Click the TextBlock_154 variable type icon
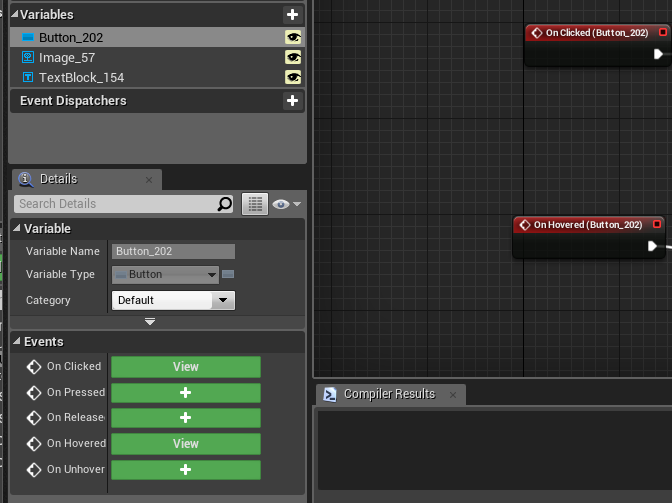This screenshot has width=672, height=503. 28,78
